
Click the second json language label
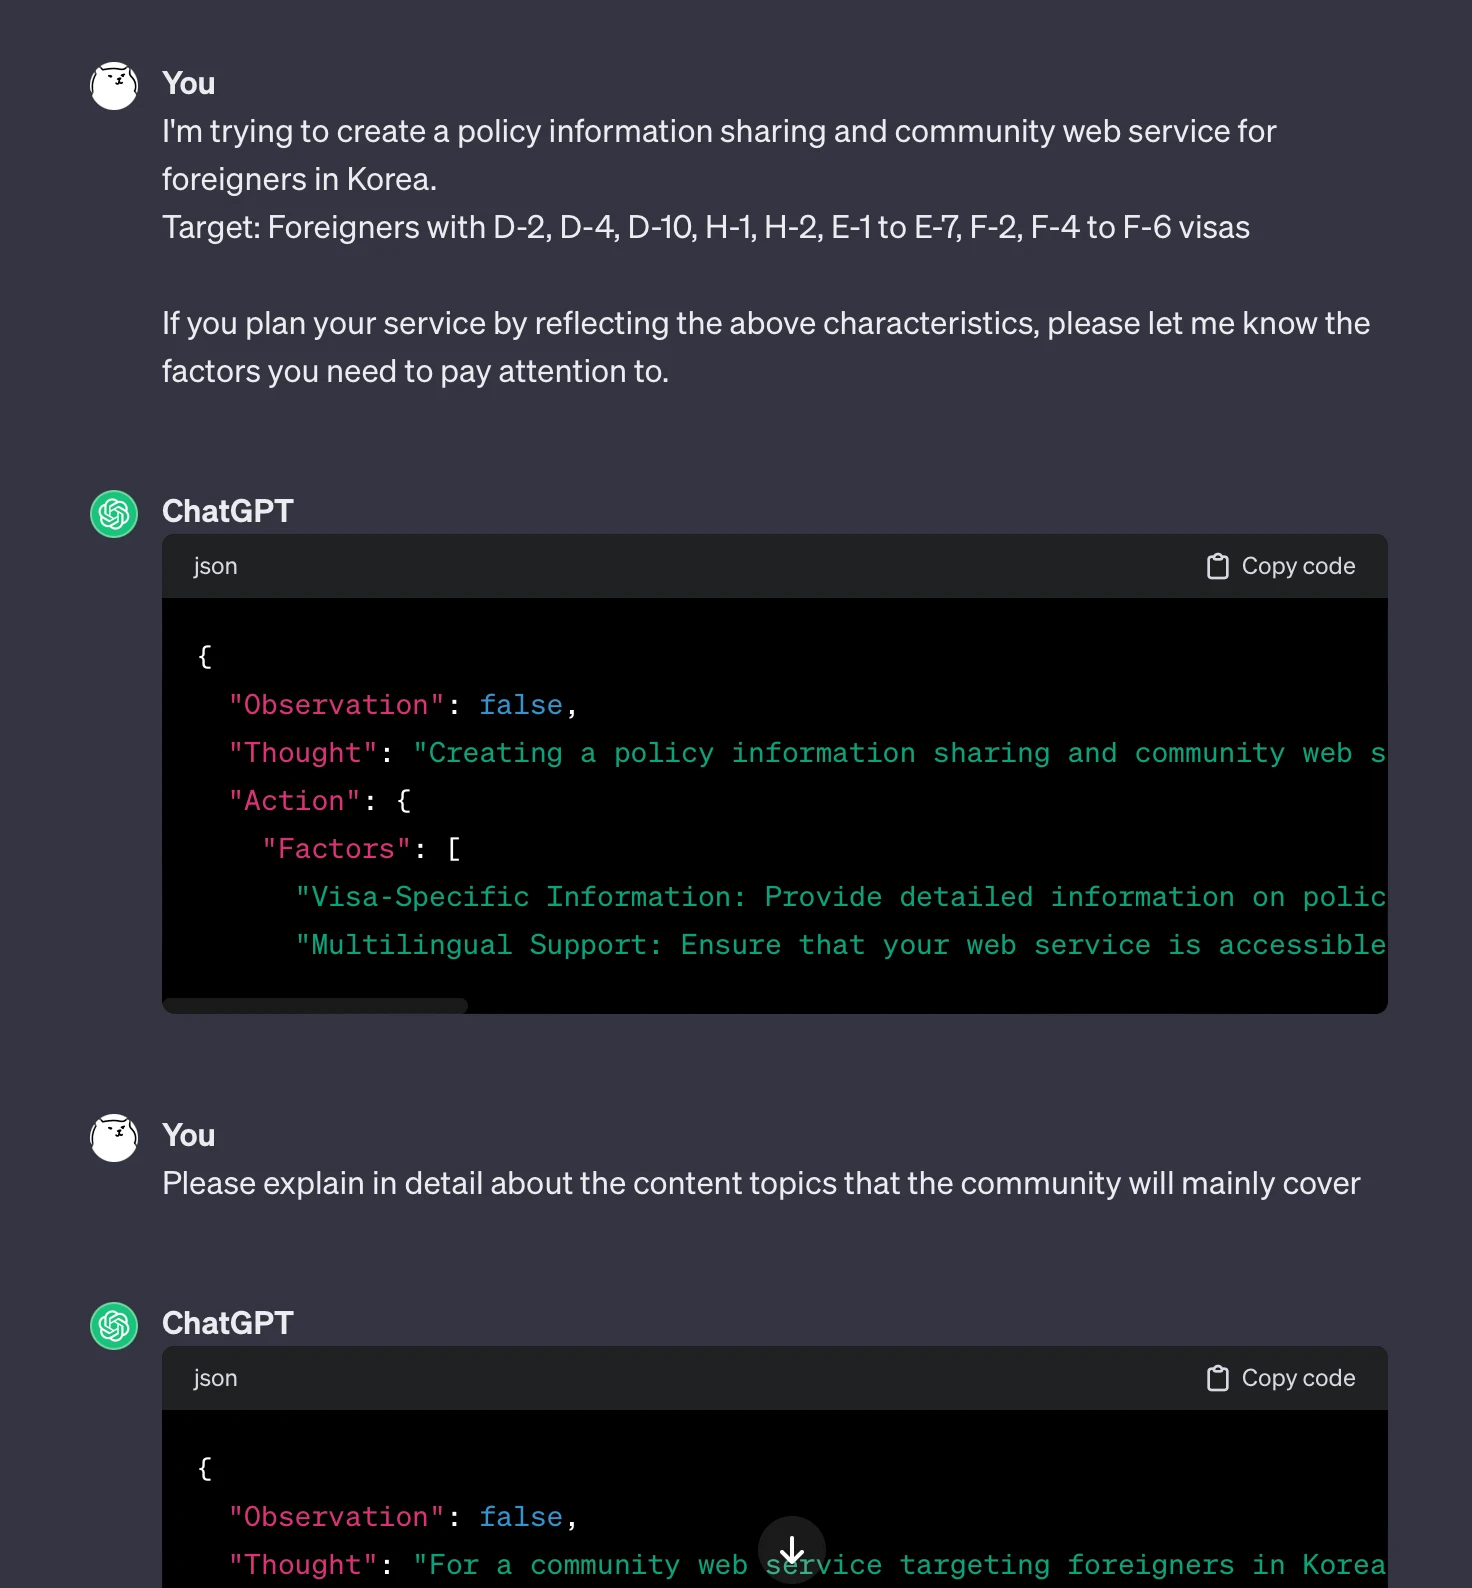click(215, 1378)
